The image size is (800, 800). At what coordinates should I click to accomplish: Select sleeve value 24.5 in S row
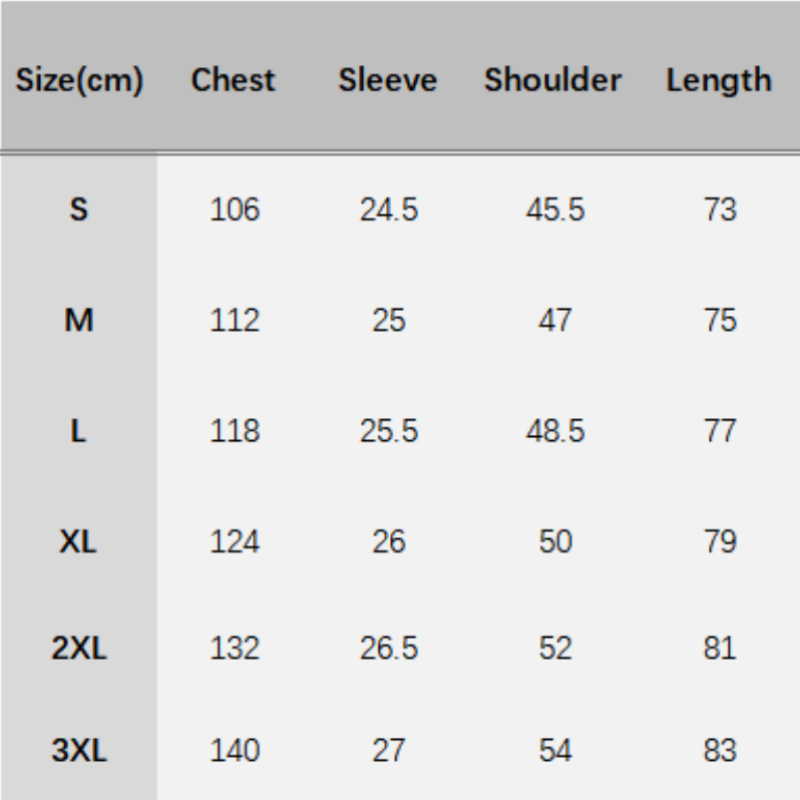[389, 210]
